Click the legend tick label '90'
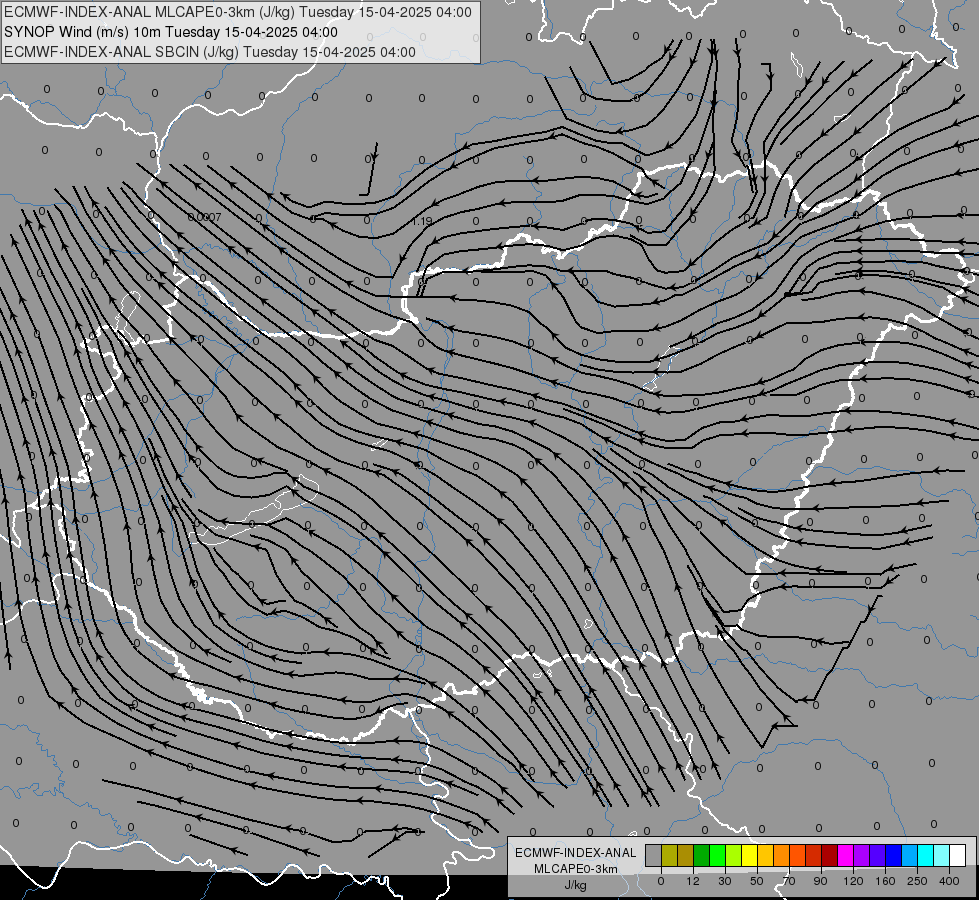This screenshot has height=900, width=979. (820, 881)
